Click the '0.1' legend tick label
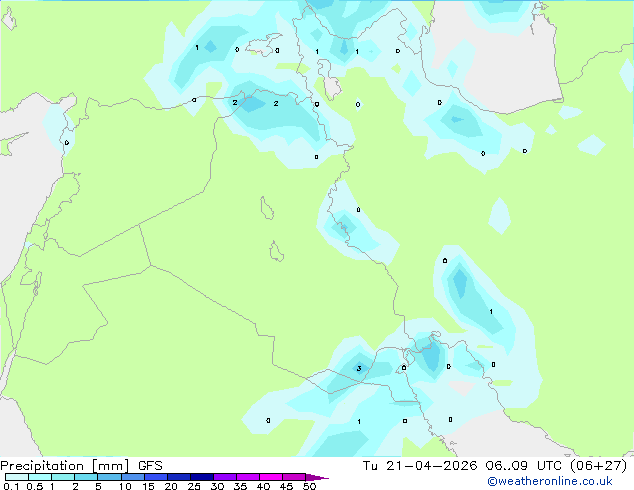The height and width of the screenshot is (490, 634). tap(11, 486)
